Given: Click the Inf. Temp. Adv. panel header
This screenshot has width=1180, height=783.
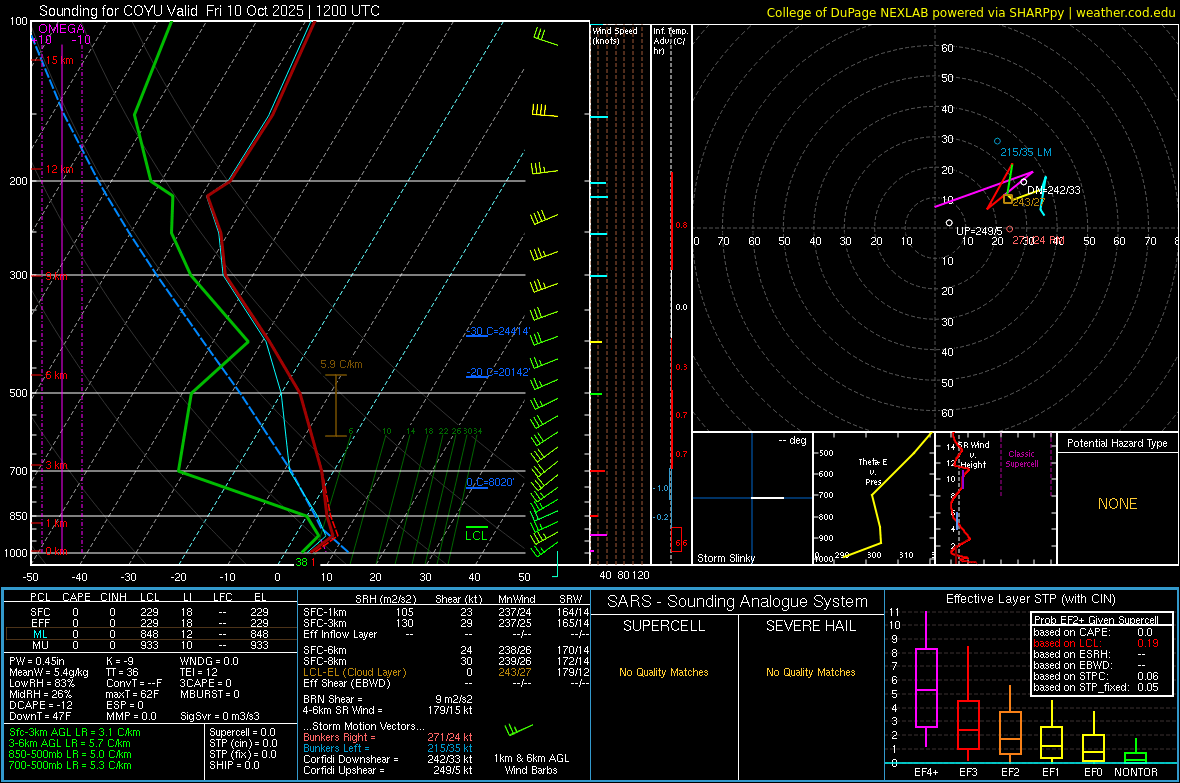Looking at the screenshot, I should 670,41.
